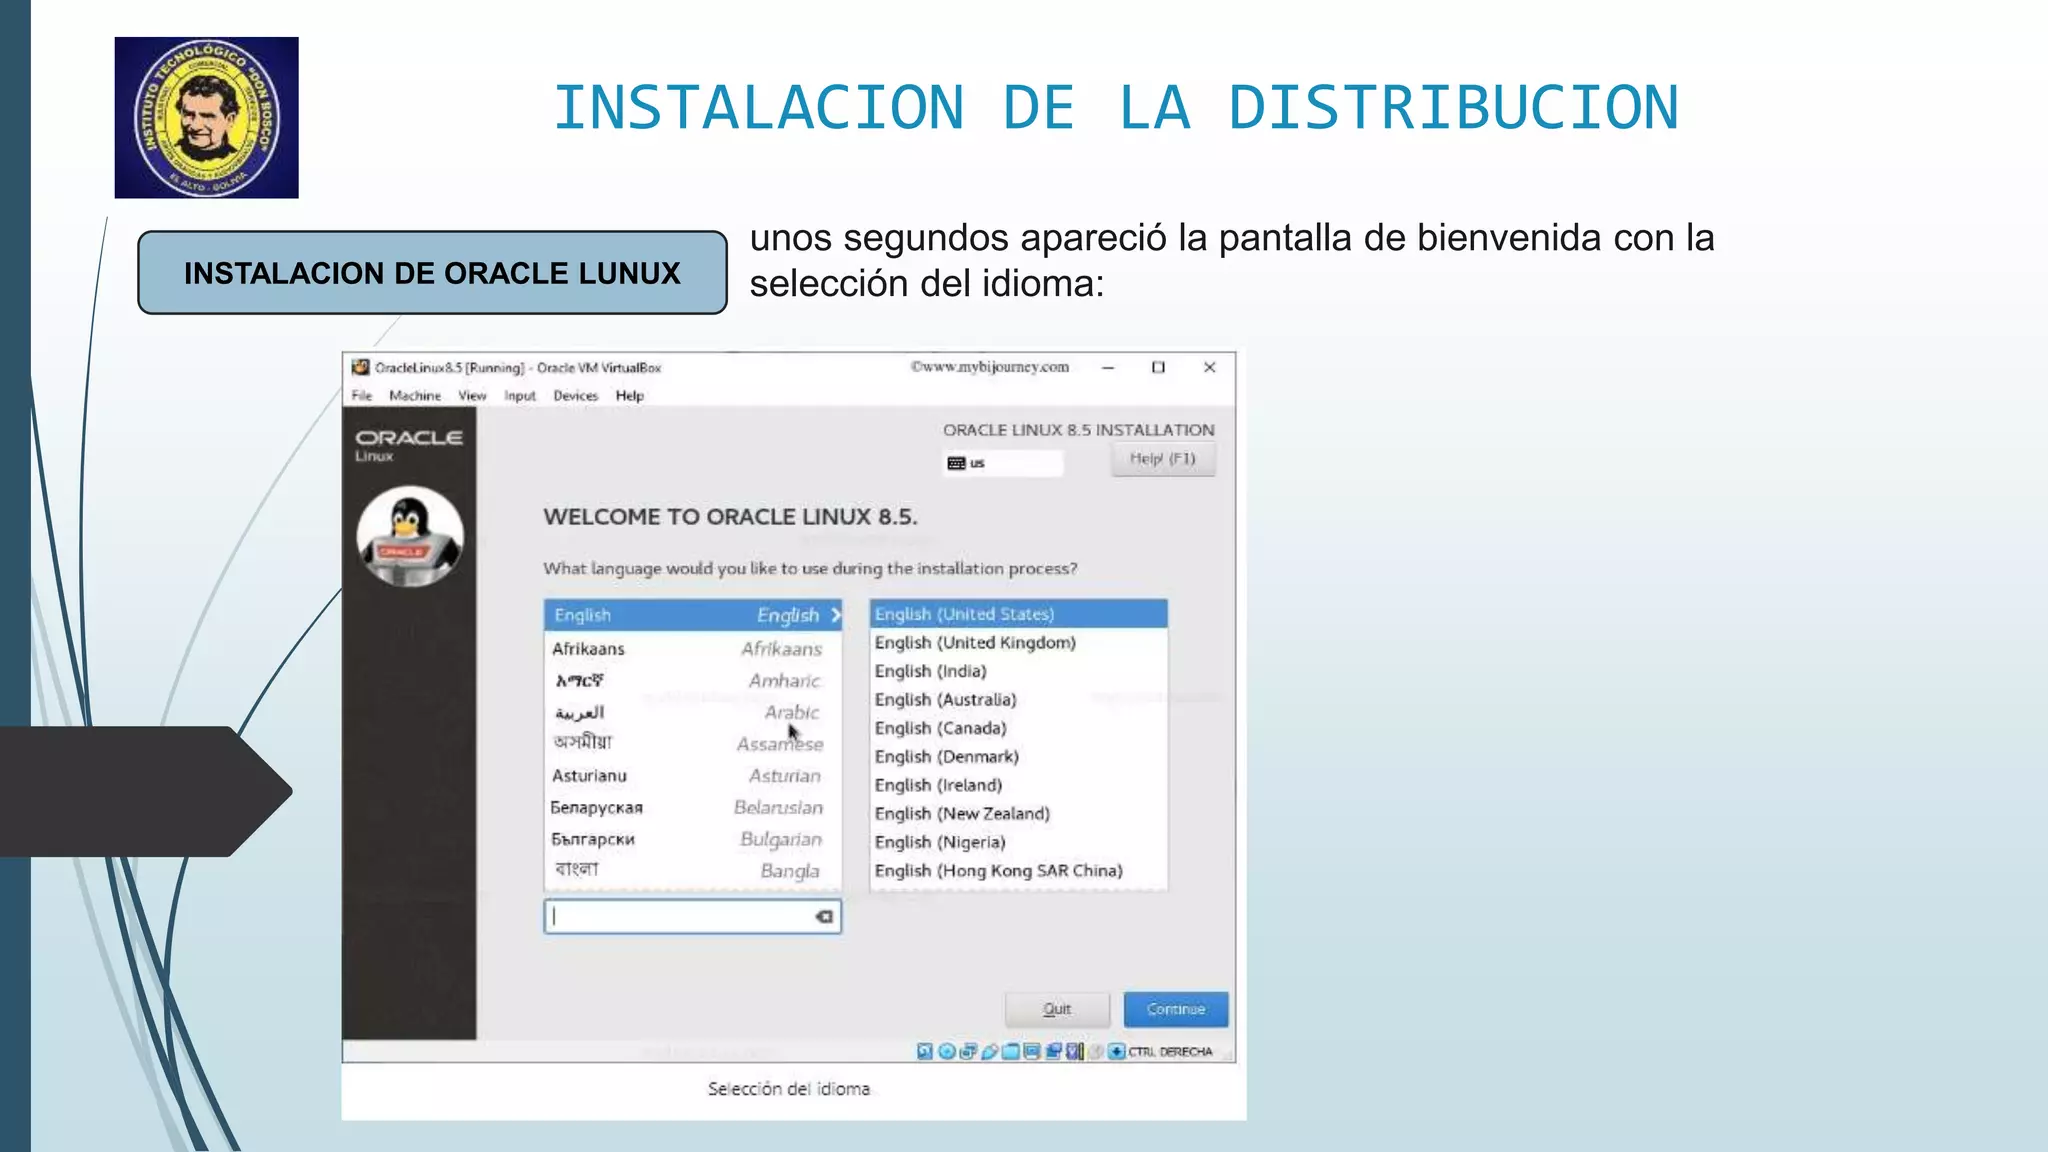Select English (Ireland) locale
This screenshot has width=2048, height=1152.
pos(1018,785)
